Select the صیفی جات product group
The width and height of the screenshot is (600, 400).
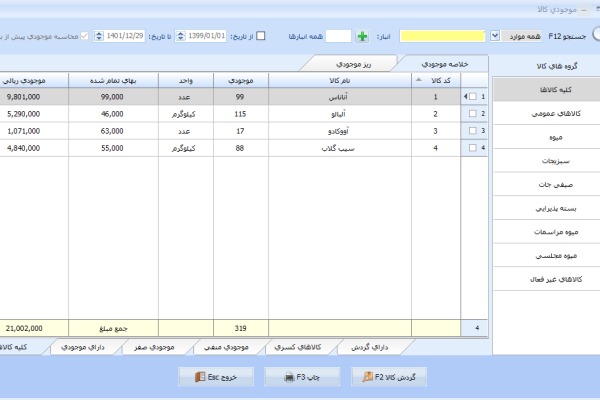point(547,184)
